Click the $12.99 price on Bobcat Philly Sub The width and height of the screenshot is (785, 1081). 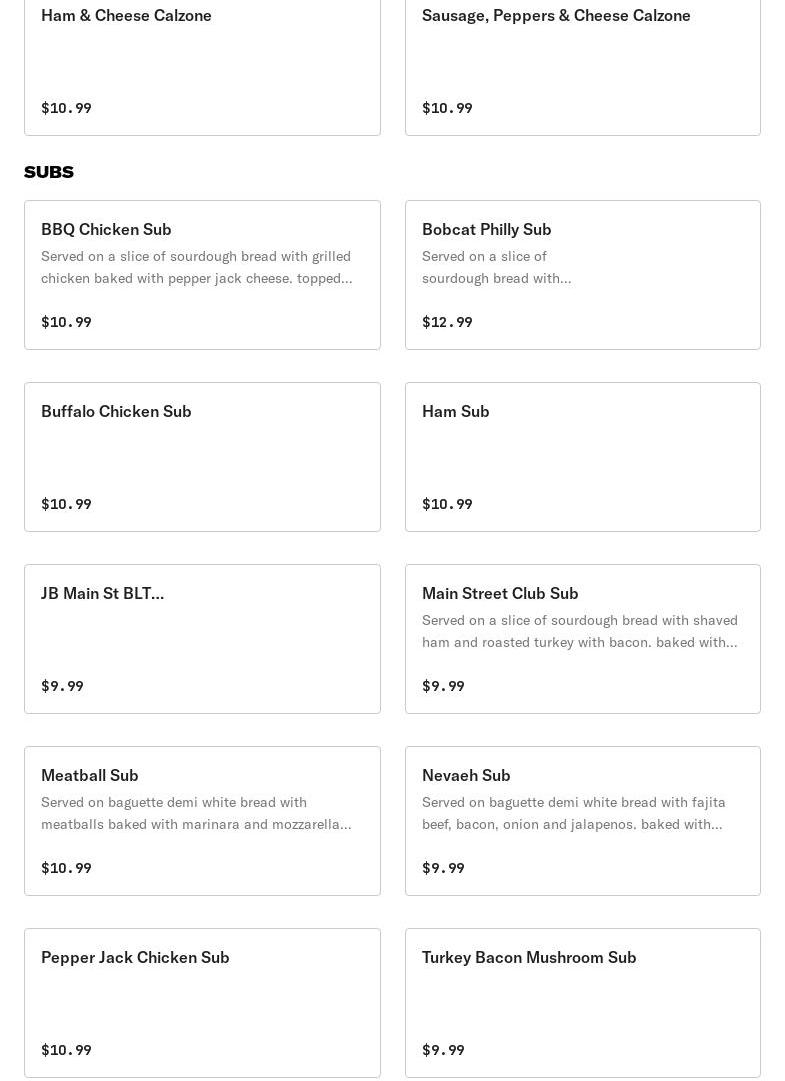click(447, 322)
